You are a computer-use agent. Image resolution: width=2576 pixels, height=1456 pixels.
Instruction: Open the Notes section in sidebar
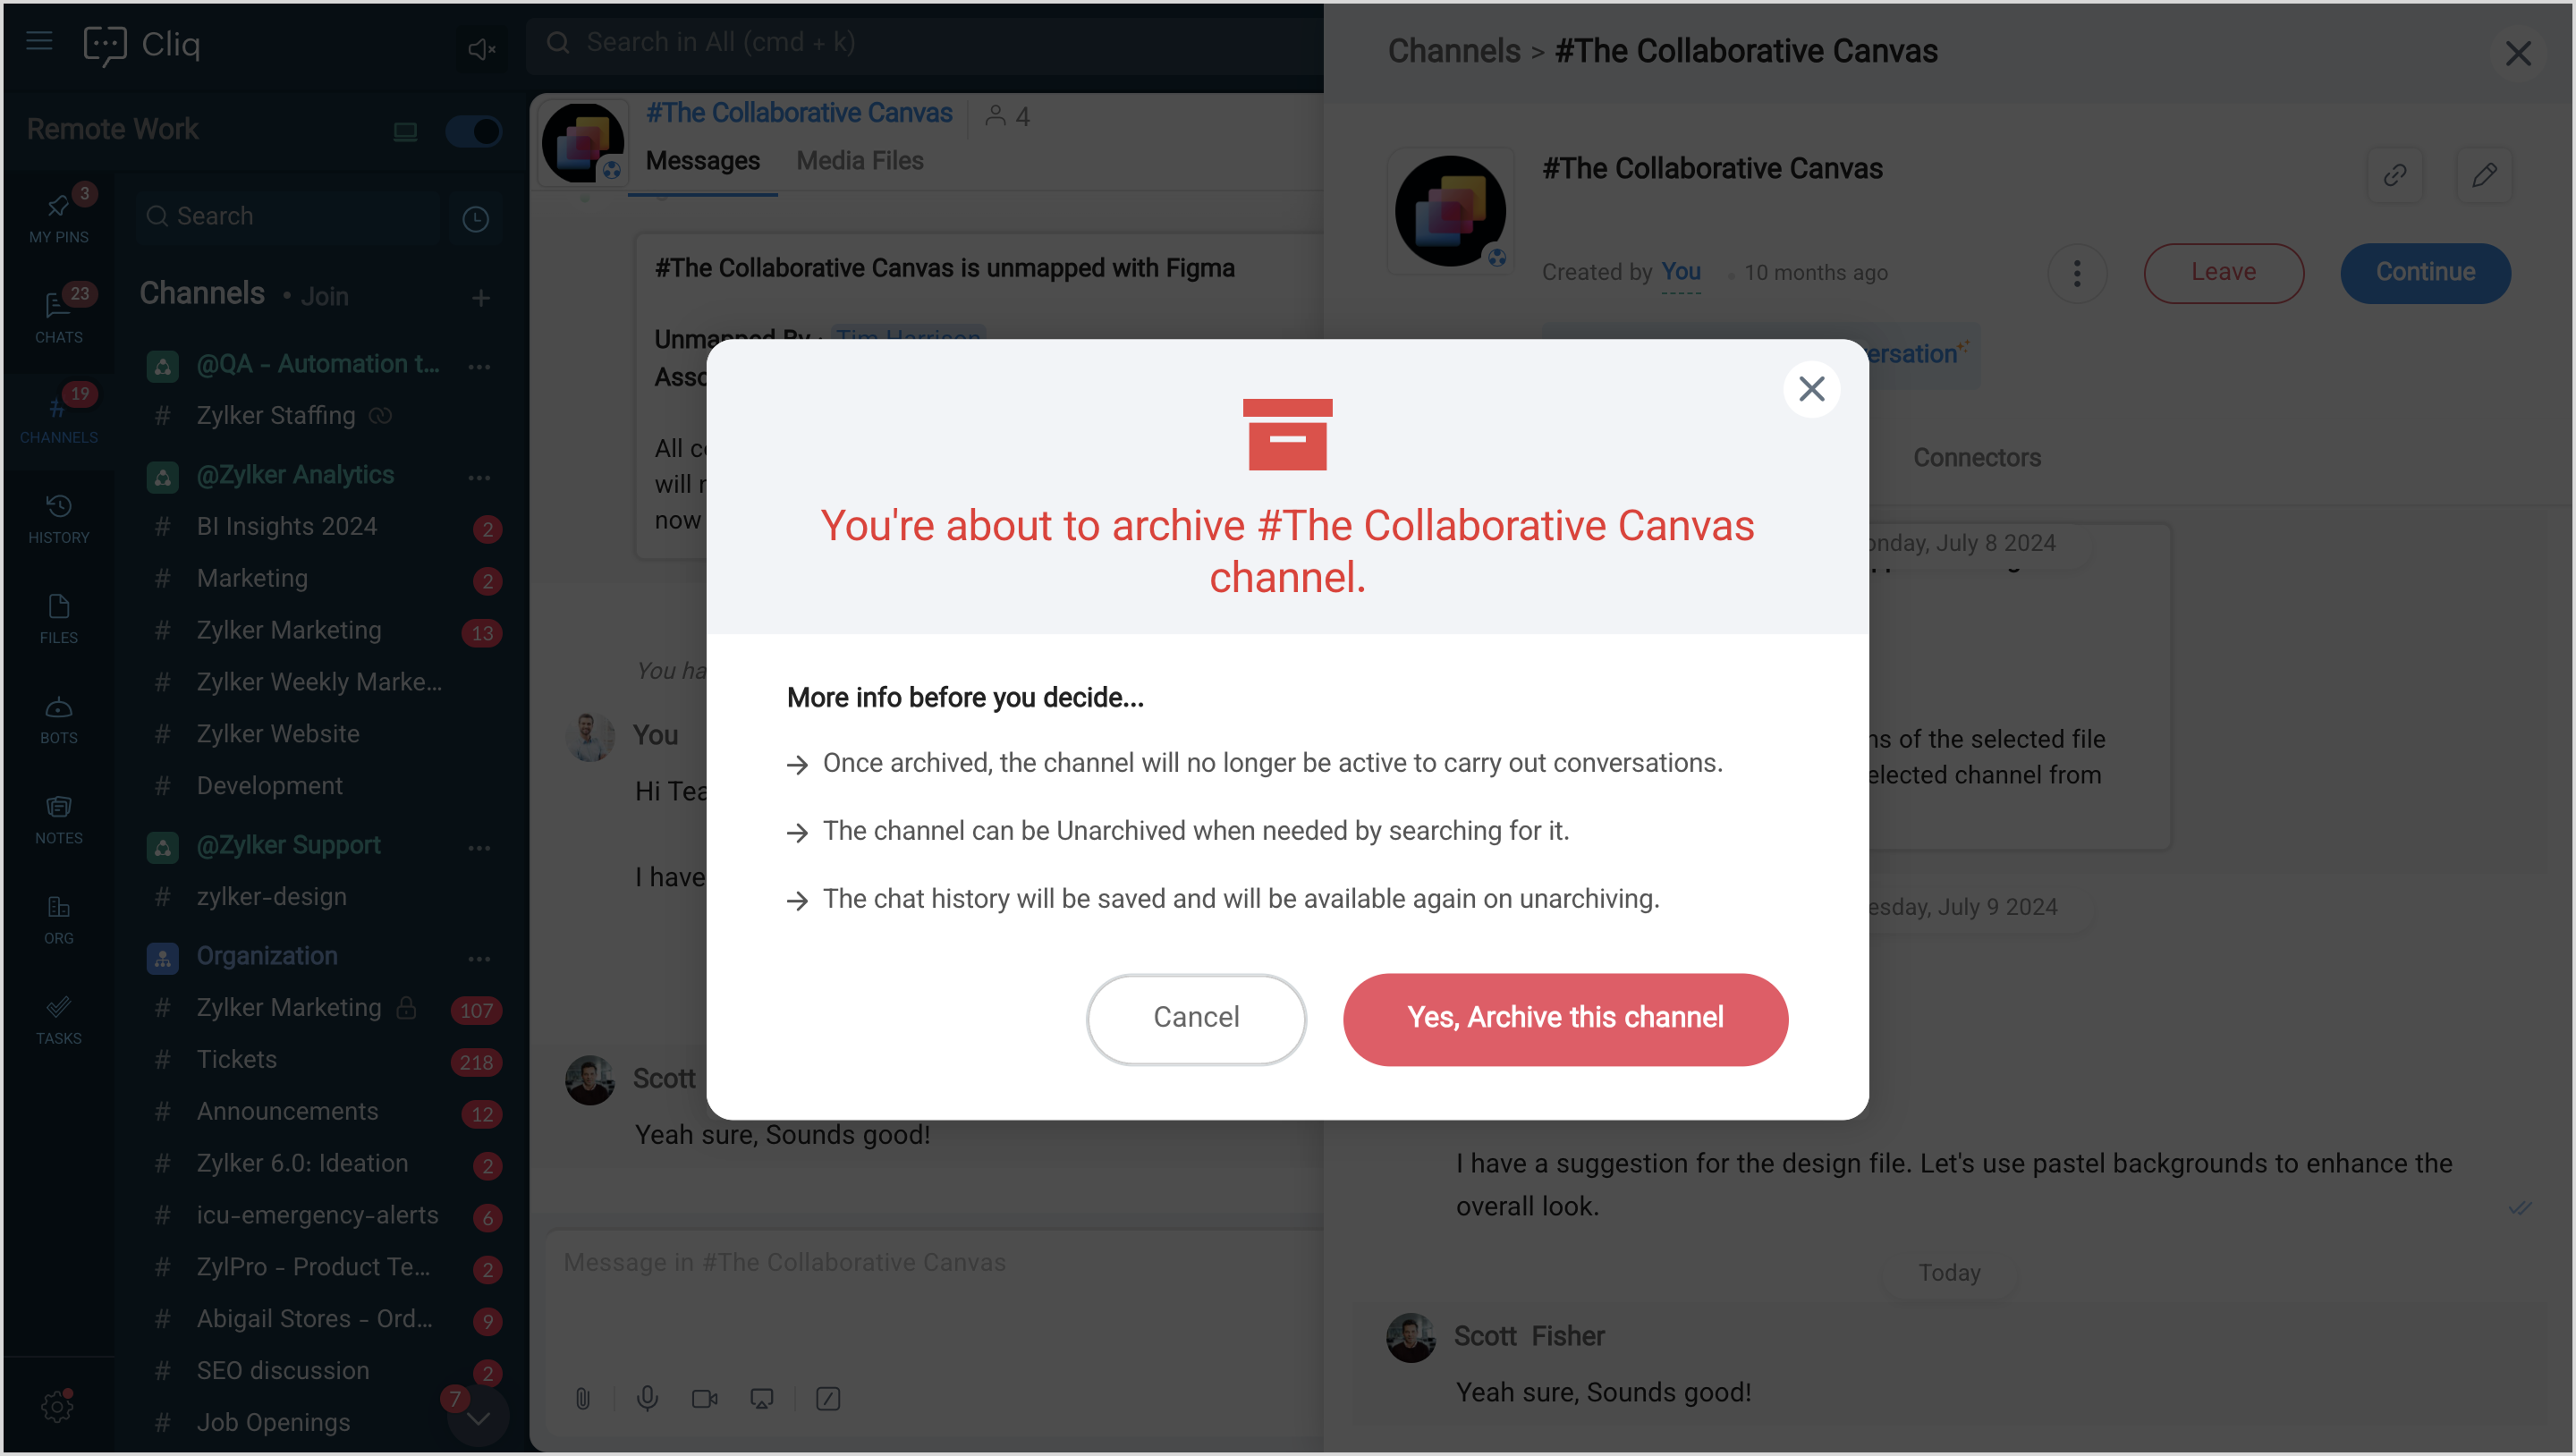[58, 818]
